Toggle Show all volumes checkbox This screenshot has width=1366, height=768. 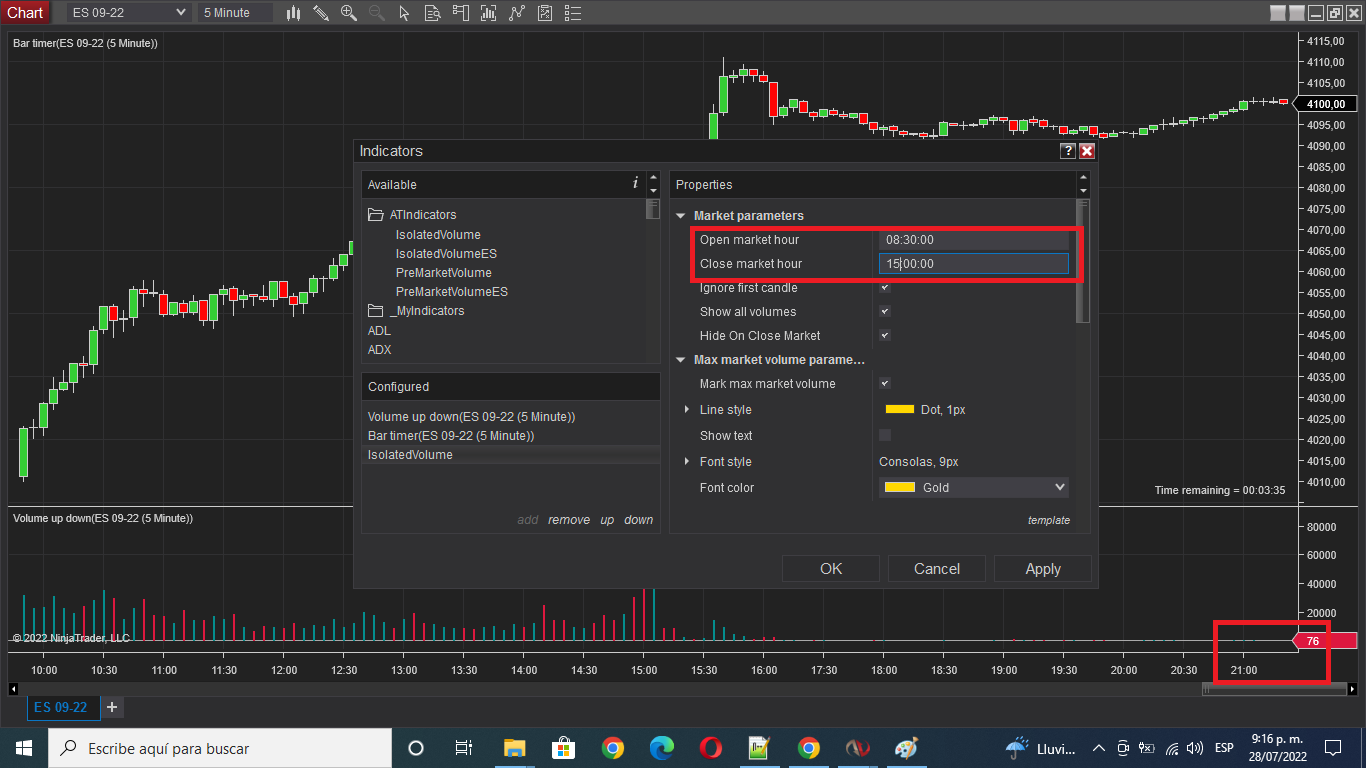(884, 312)
